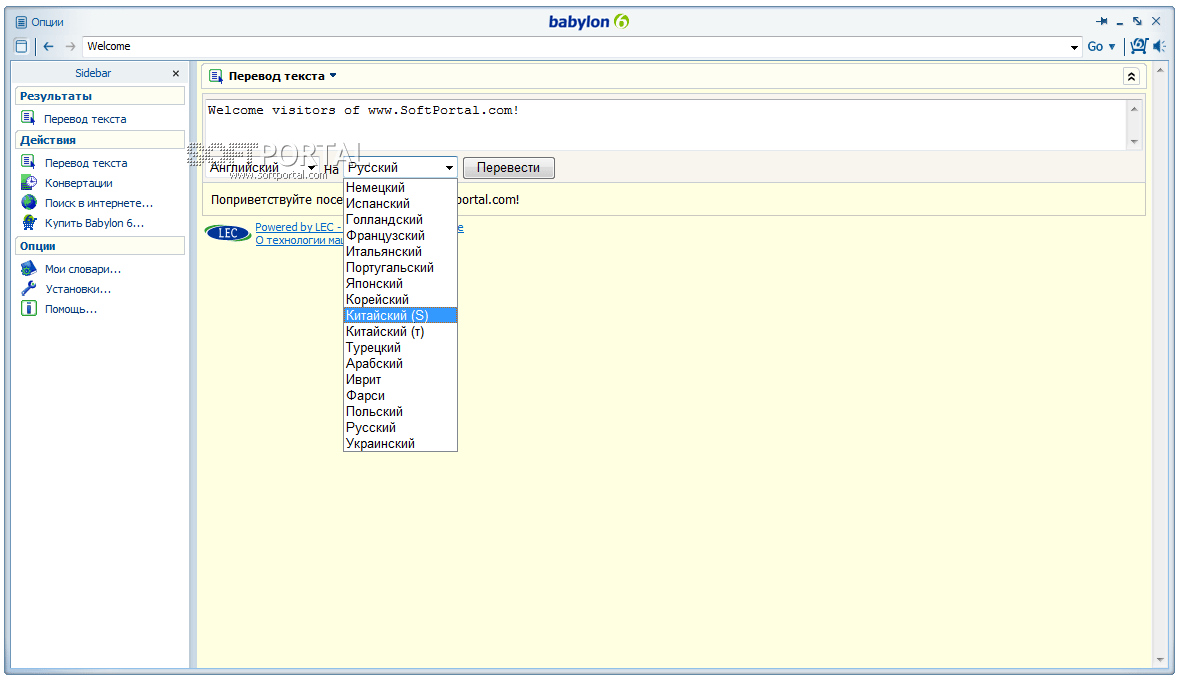
Task: Click the Помощь info icon
Action: (x=29, y=308)
